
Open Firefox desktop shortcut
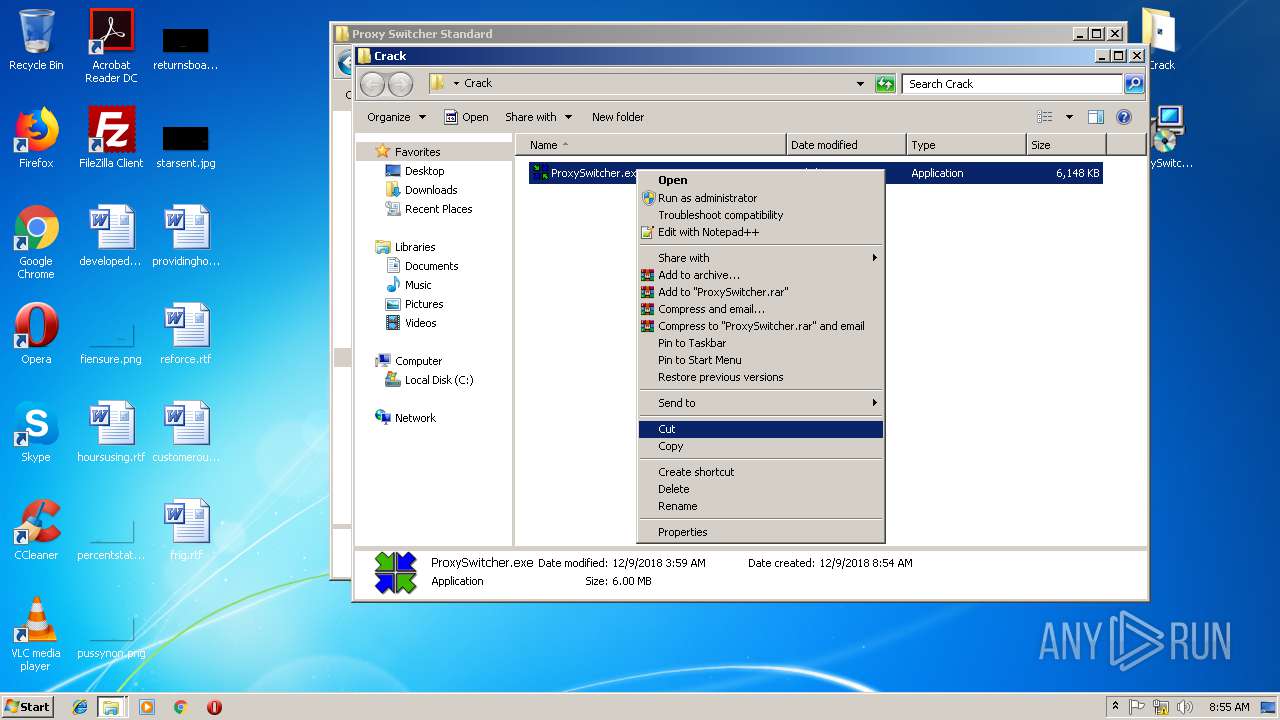pos(36,138)
